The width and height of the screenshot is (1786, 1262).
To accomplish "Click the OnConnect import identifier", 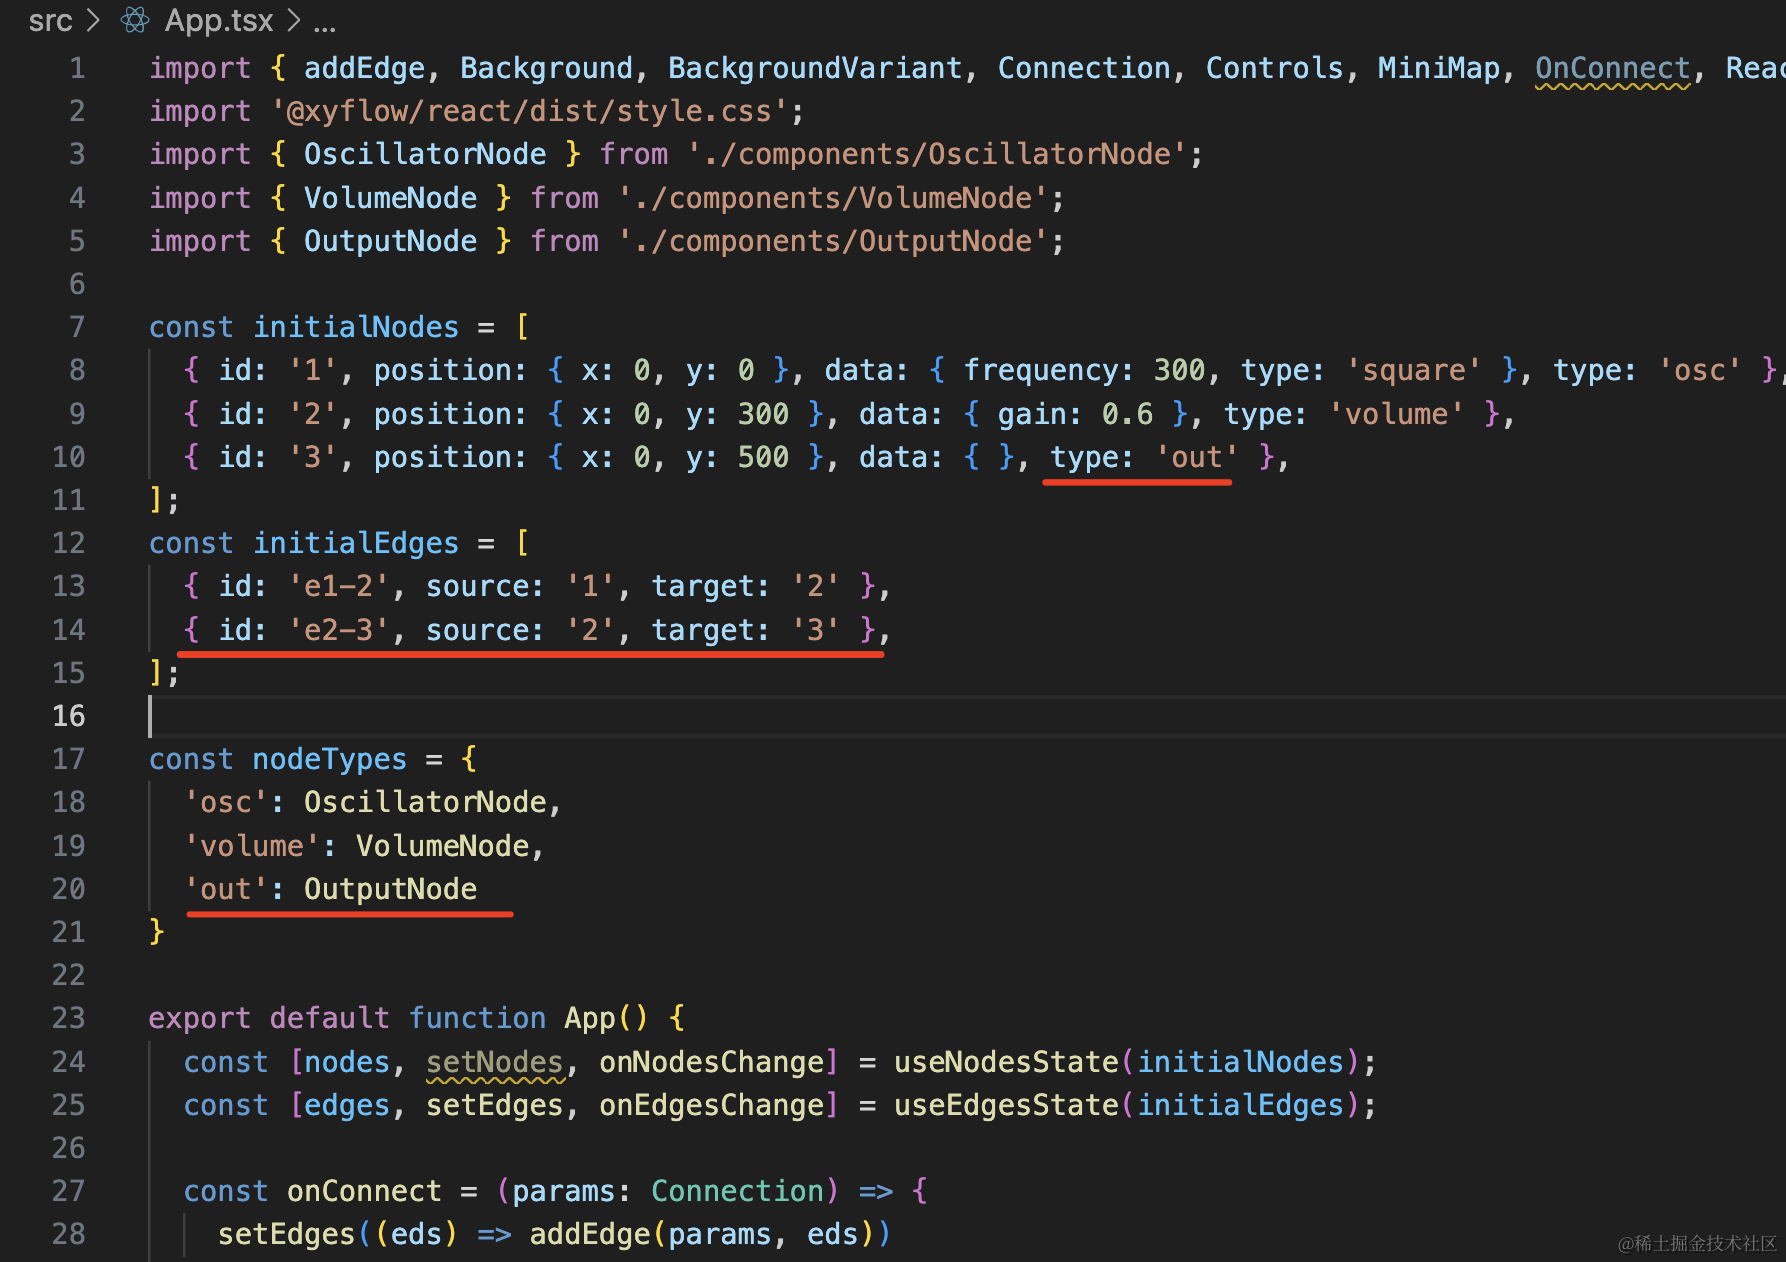I will coord(1613,68).
